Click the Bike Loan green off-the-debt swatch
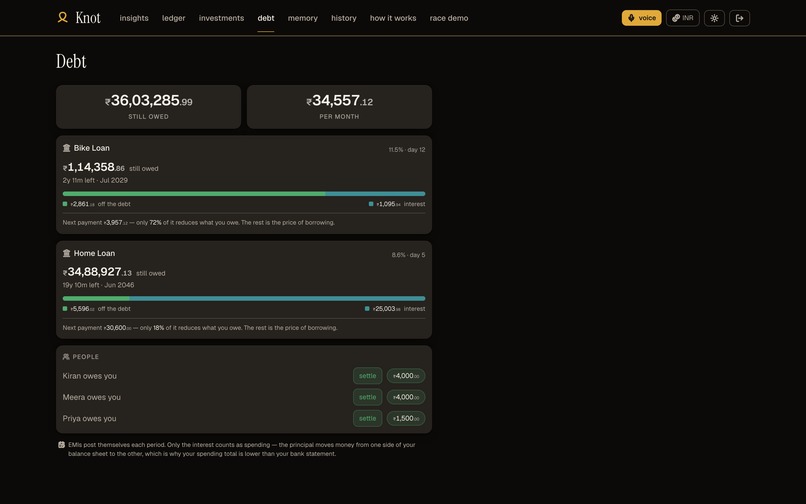Viewport: 806px width, 504px height. point(65,204)
